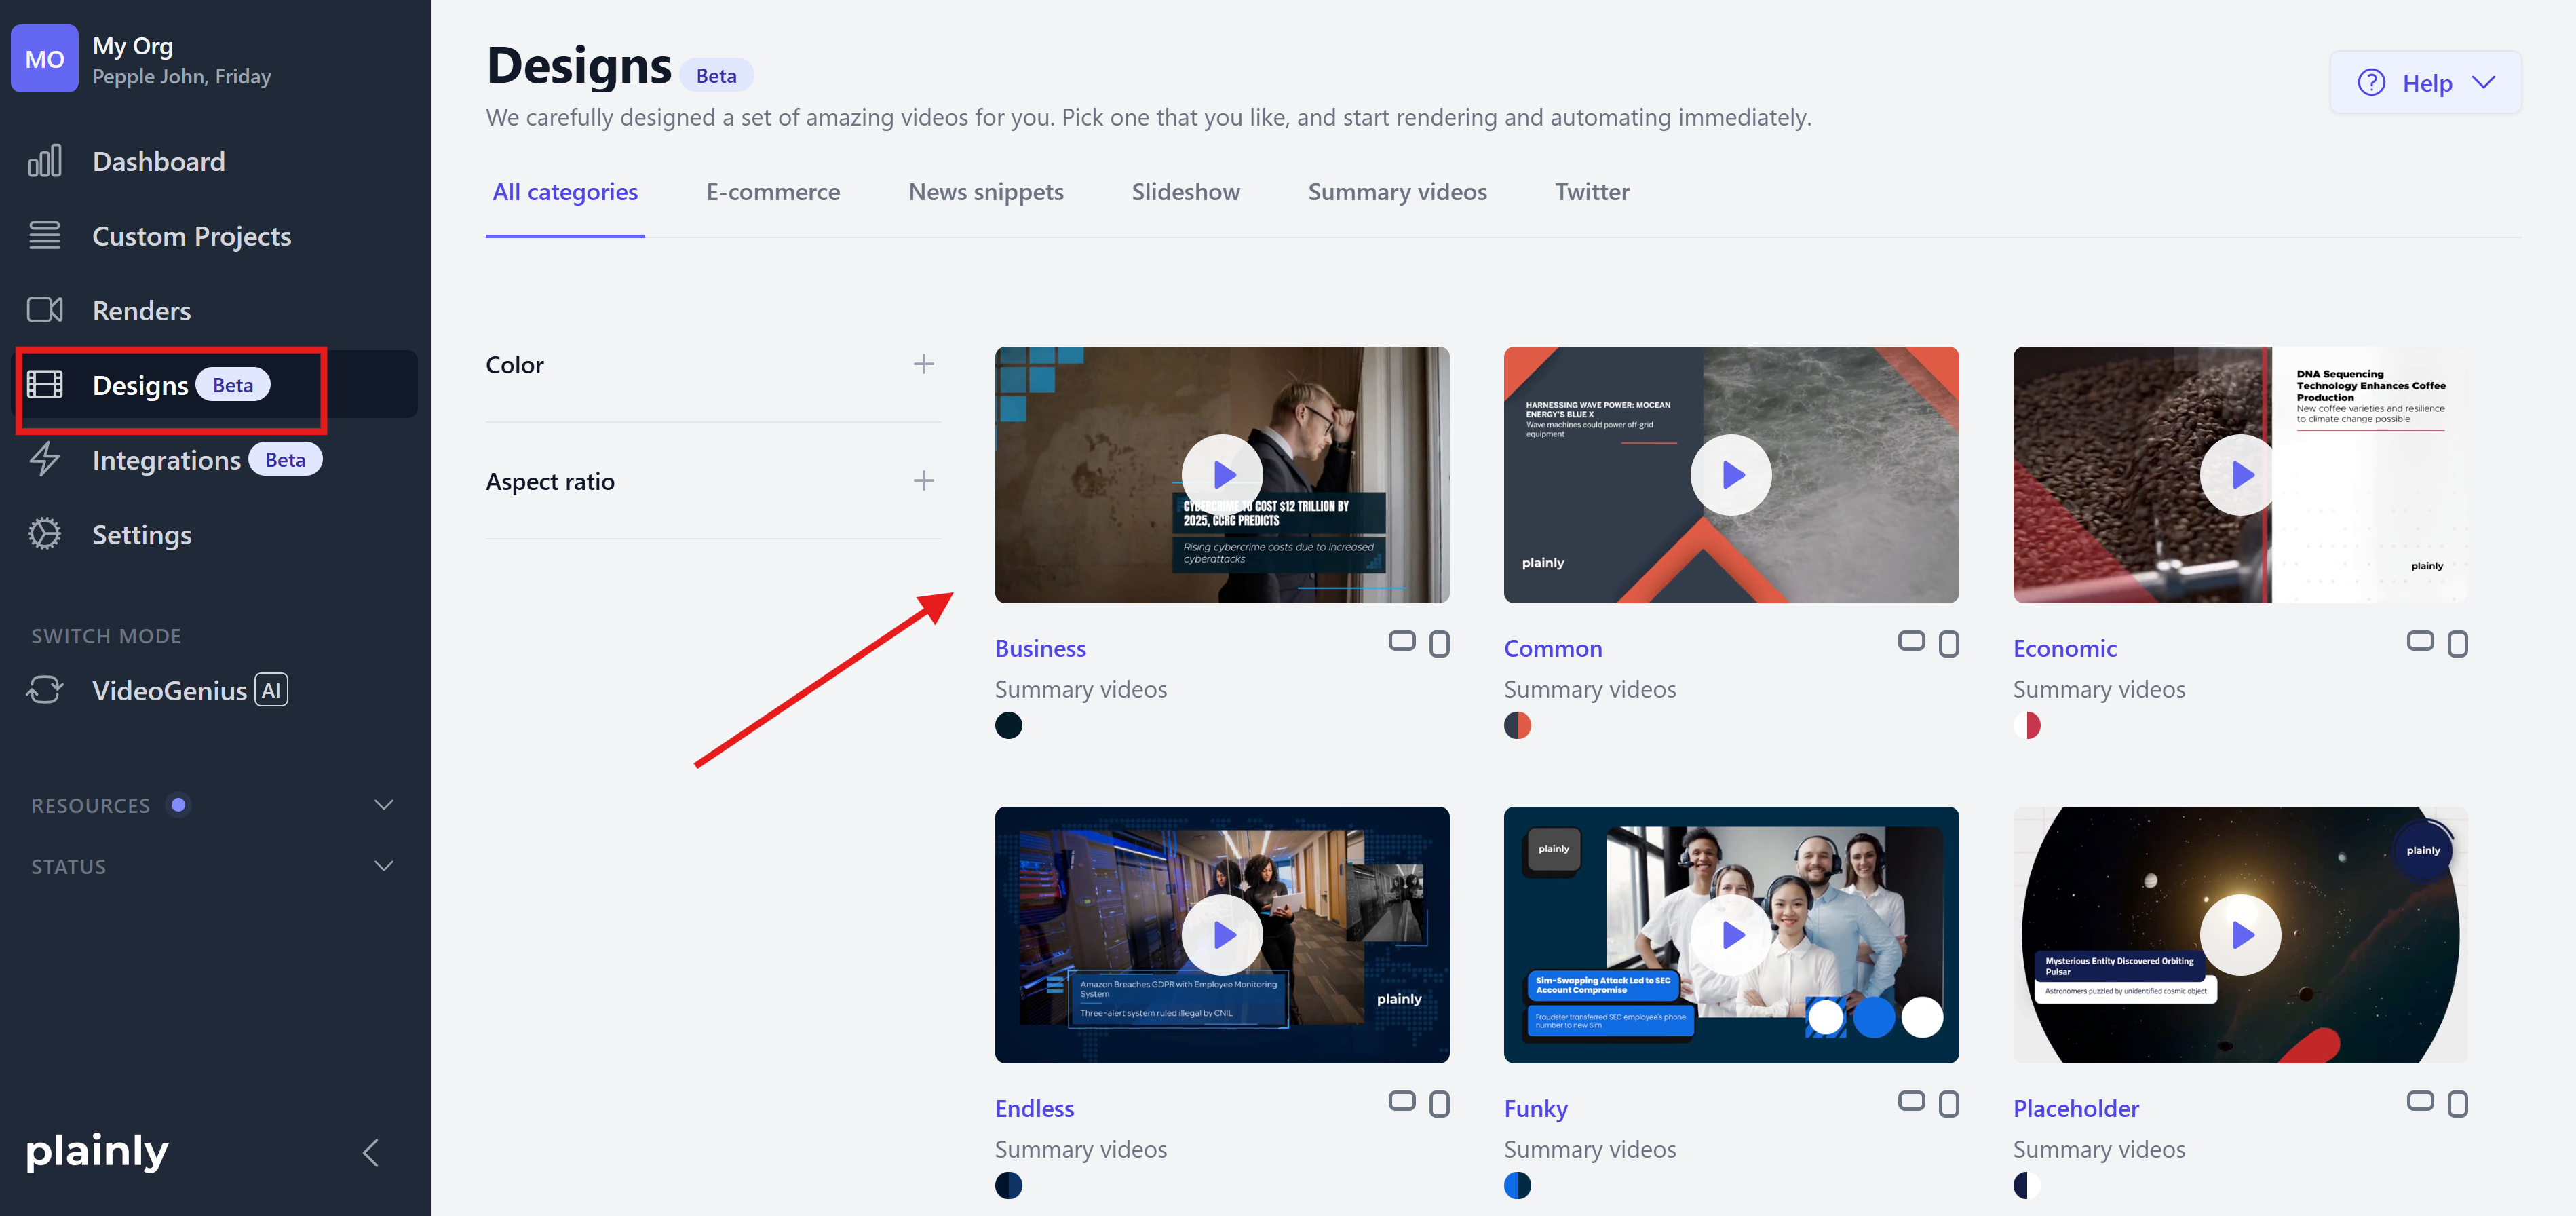Click the Common design color swatch
The width and height of the screenshot is (2576, 1216).
(x=1518, y=726)
